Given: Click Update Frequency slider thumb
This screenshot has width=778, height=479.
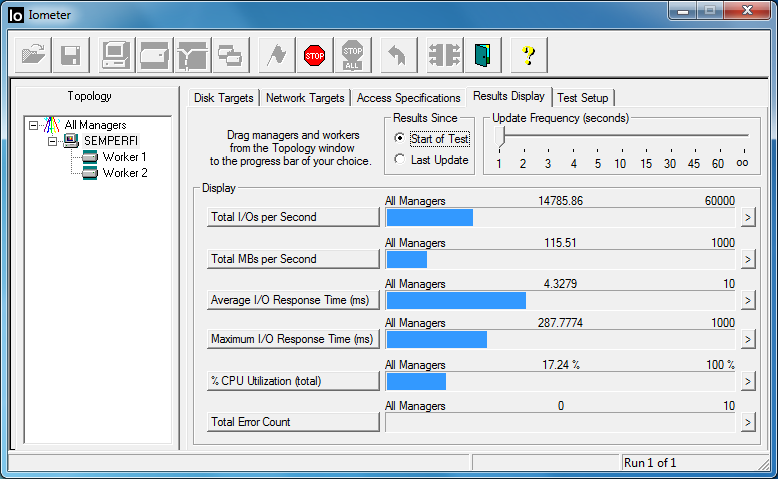Looking at the screenshot, I should tap(500, 137).
